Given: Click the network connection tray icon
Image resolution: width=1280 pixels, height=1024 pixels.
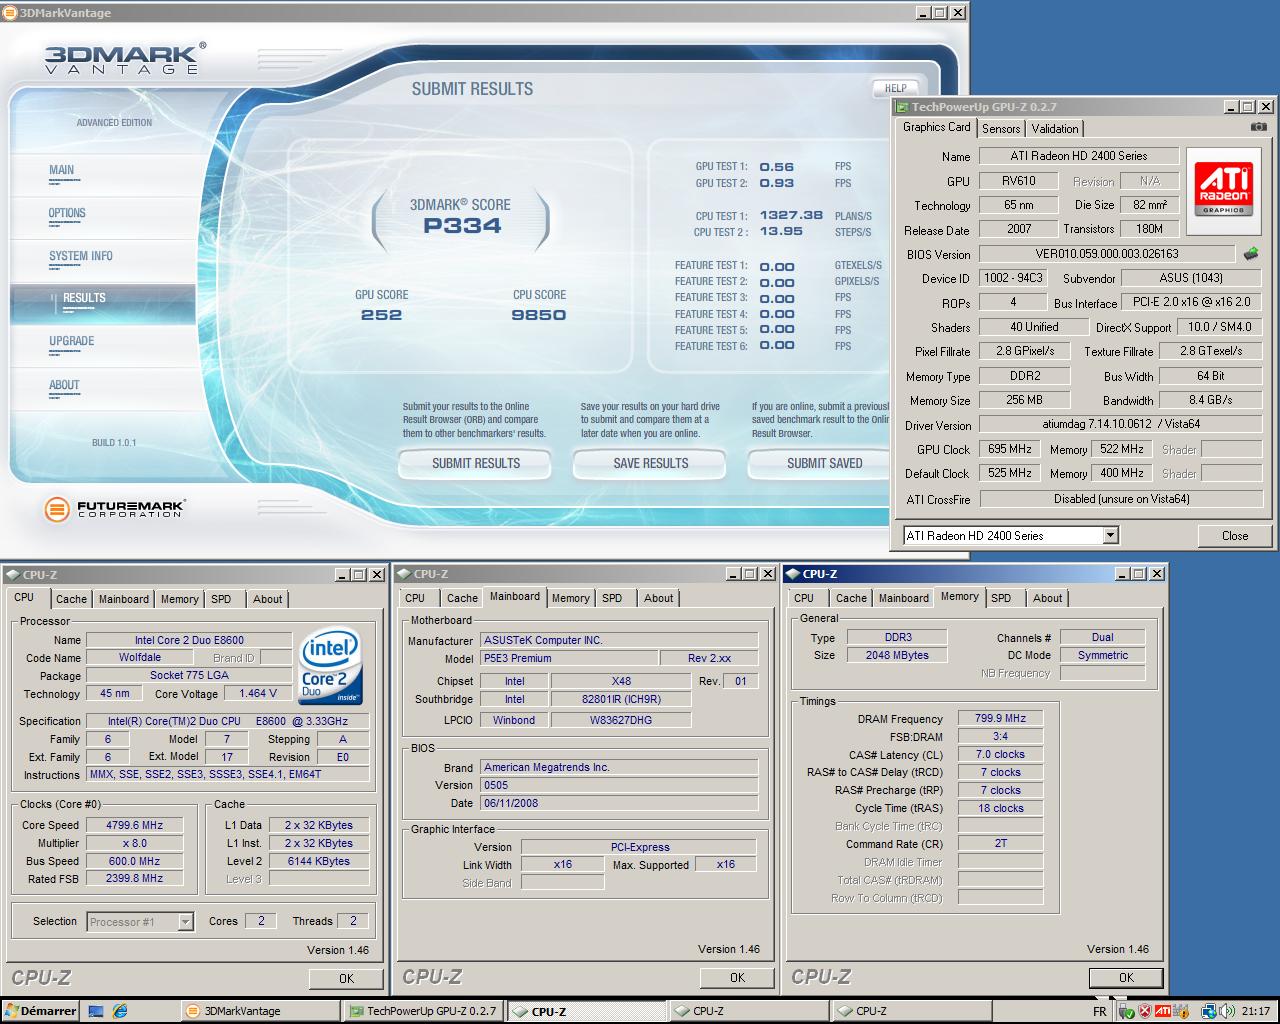Looking at the screenshot, I should coord(1209,1011).
